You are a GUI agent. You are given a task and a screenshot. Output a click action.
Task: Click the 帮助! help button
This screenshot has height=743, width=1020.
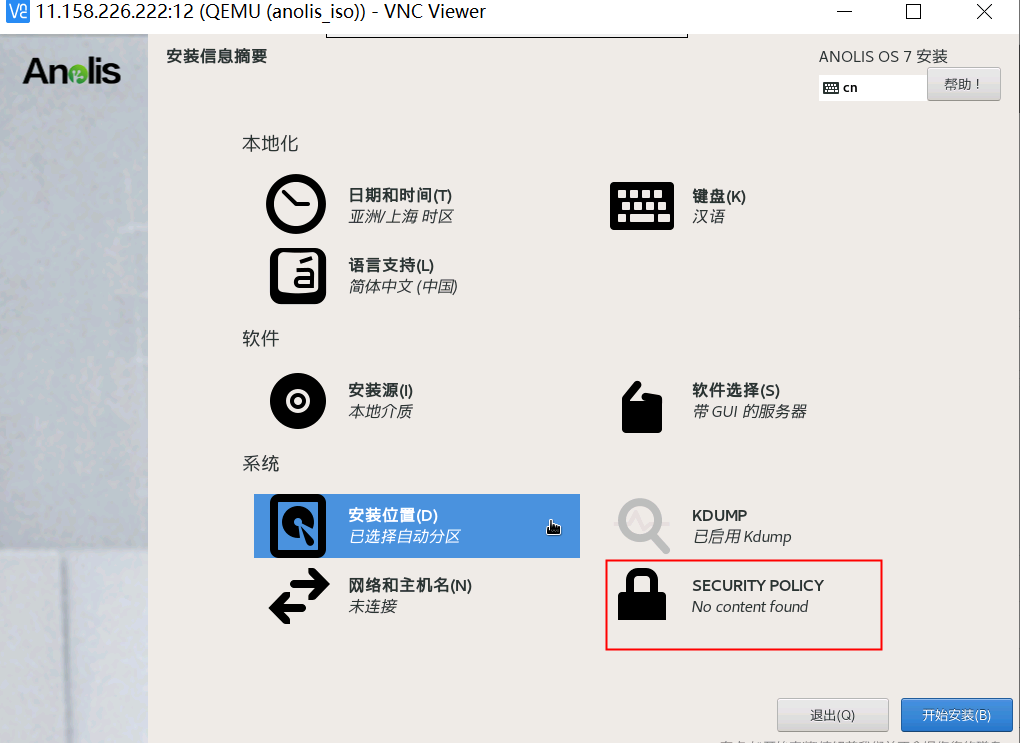tap(963, 85)
